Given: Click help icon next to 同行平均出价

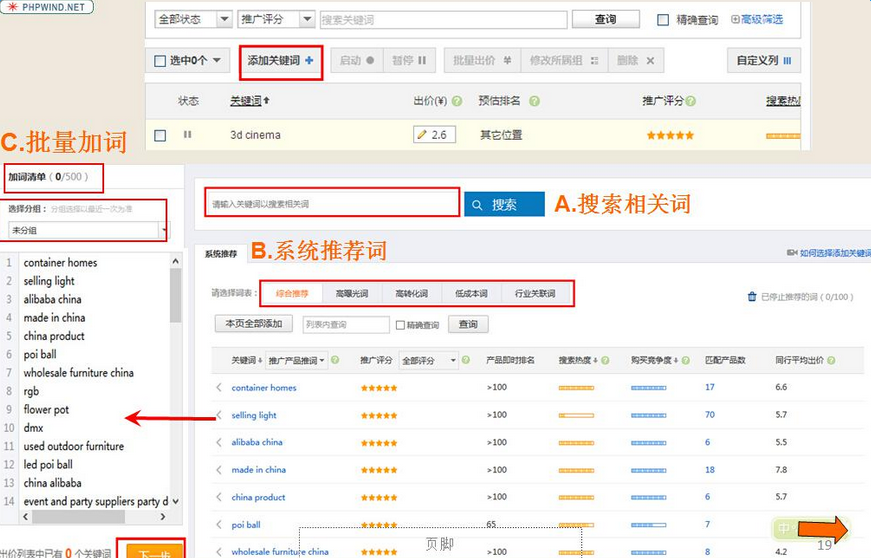Looking at the screenshot, I should click(x=831, y=361).
